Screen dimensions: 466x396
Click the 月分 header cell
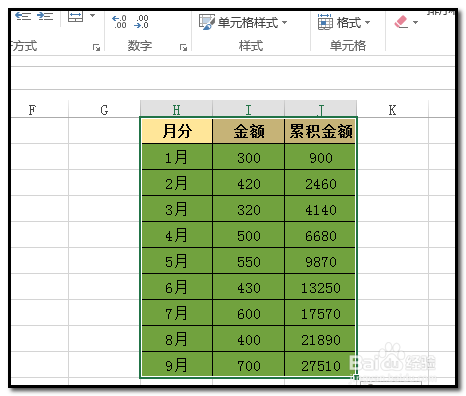[x=177, y=131]
